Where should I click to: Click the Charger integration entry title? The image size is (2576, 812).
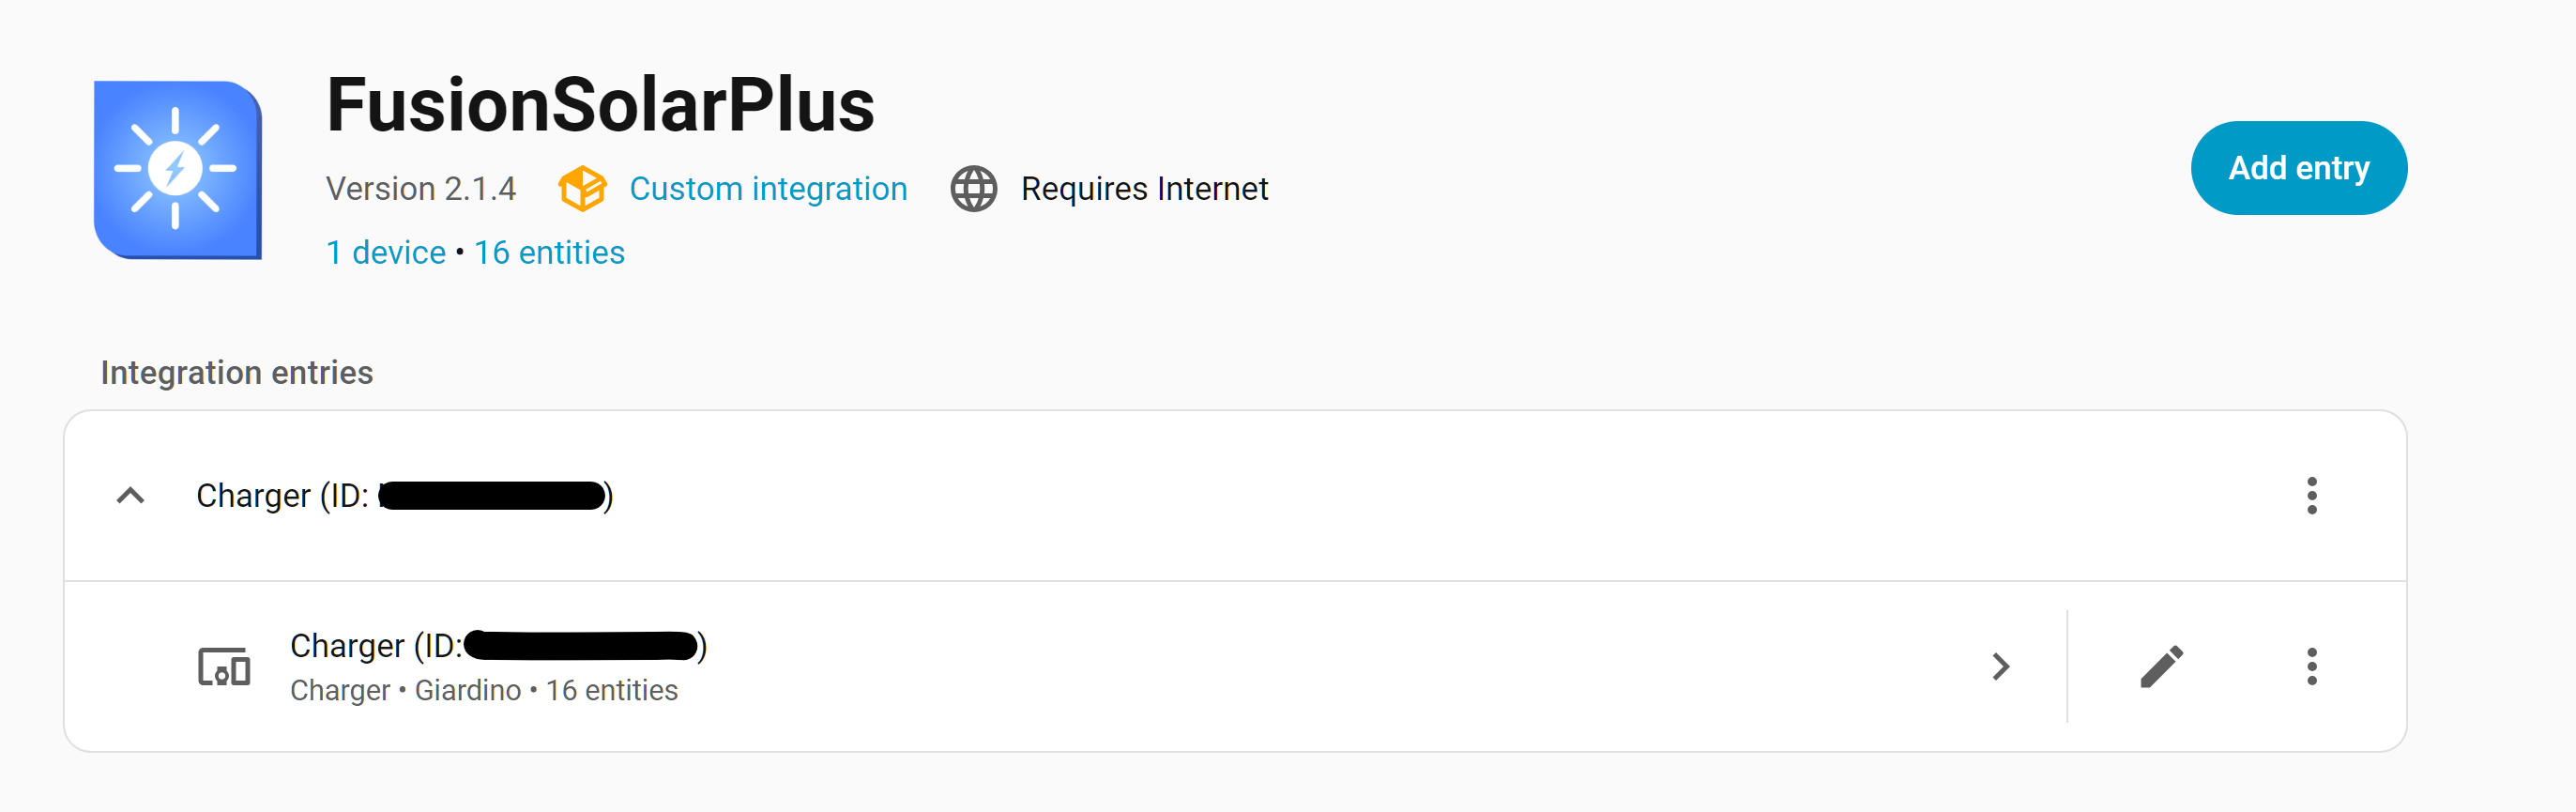click(283, 496)
